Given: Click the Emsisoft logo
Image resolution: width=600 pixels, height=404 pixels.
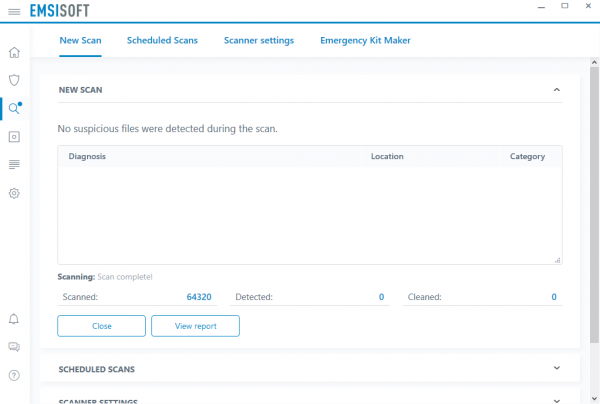Looking at the screenshot, I should (60, 11).
